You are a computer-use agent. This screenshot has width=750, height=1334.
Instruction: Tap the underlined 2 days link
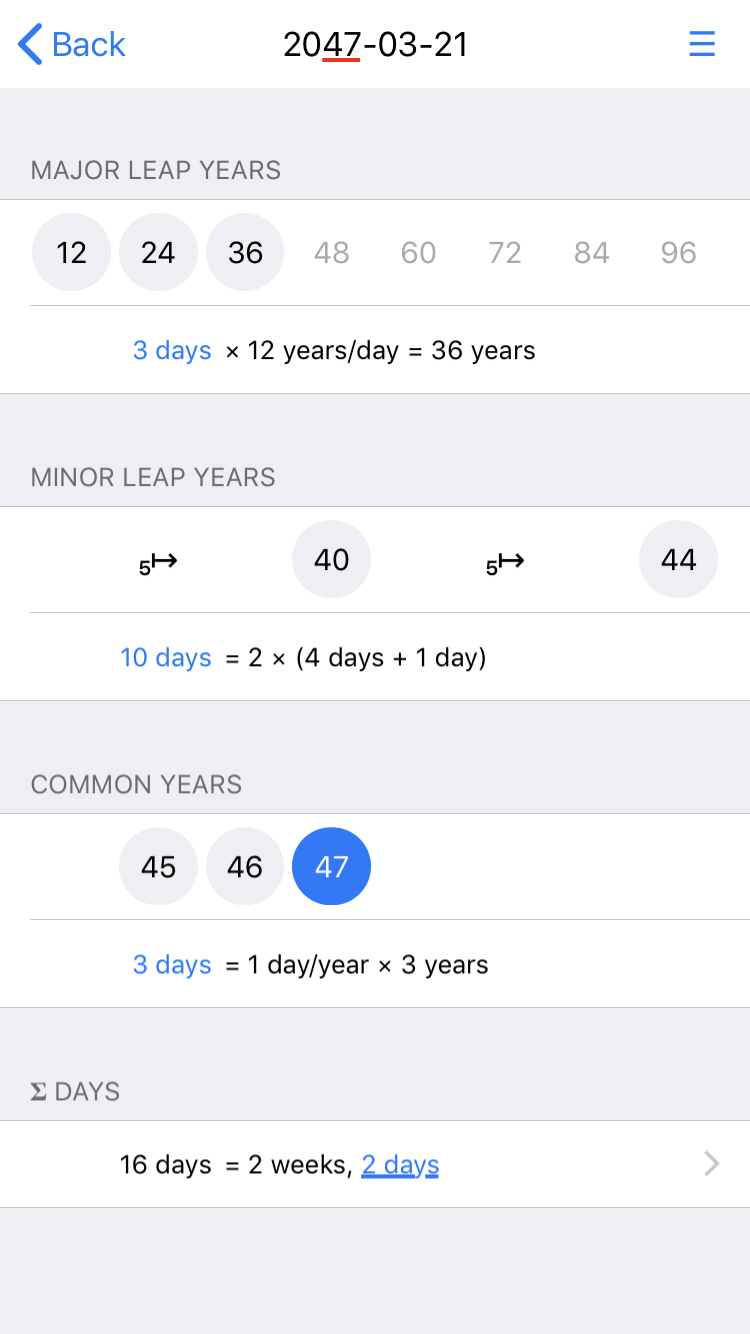click(x=400, y=1164)
